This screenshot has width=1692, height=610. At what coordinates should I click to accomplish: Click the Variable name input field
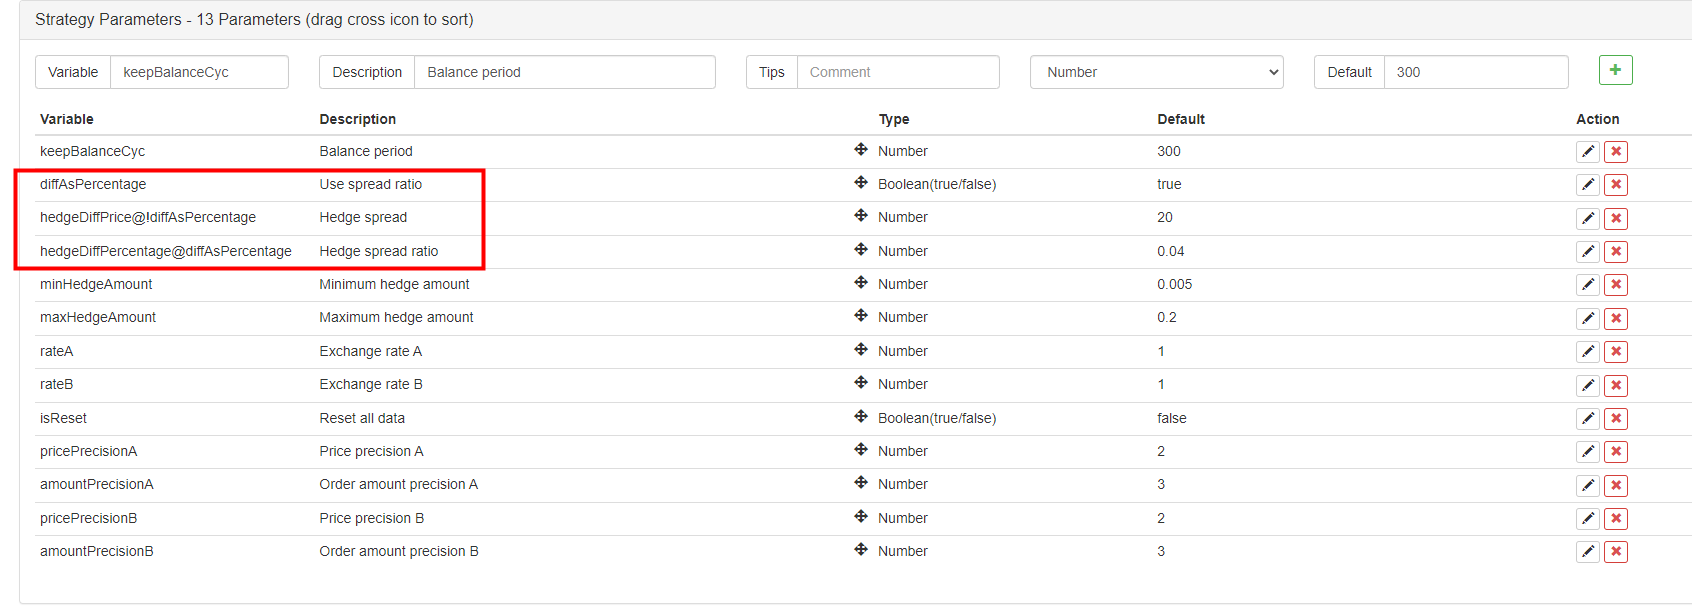198,72
